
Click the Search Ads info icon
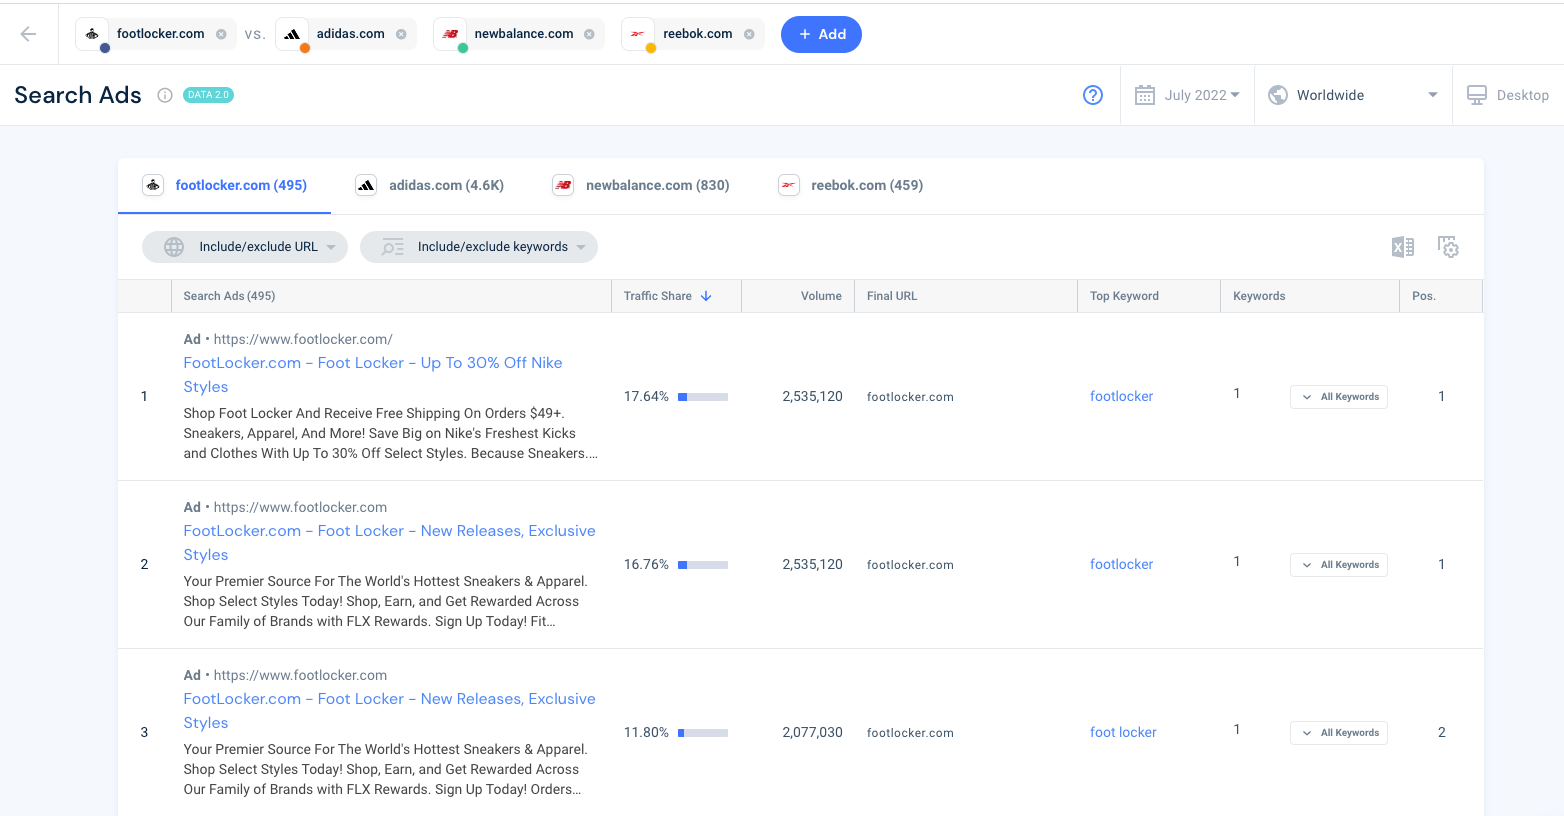tap(165, 95)
